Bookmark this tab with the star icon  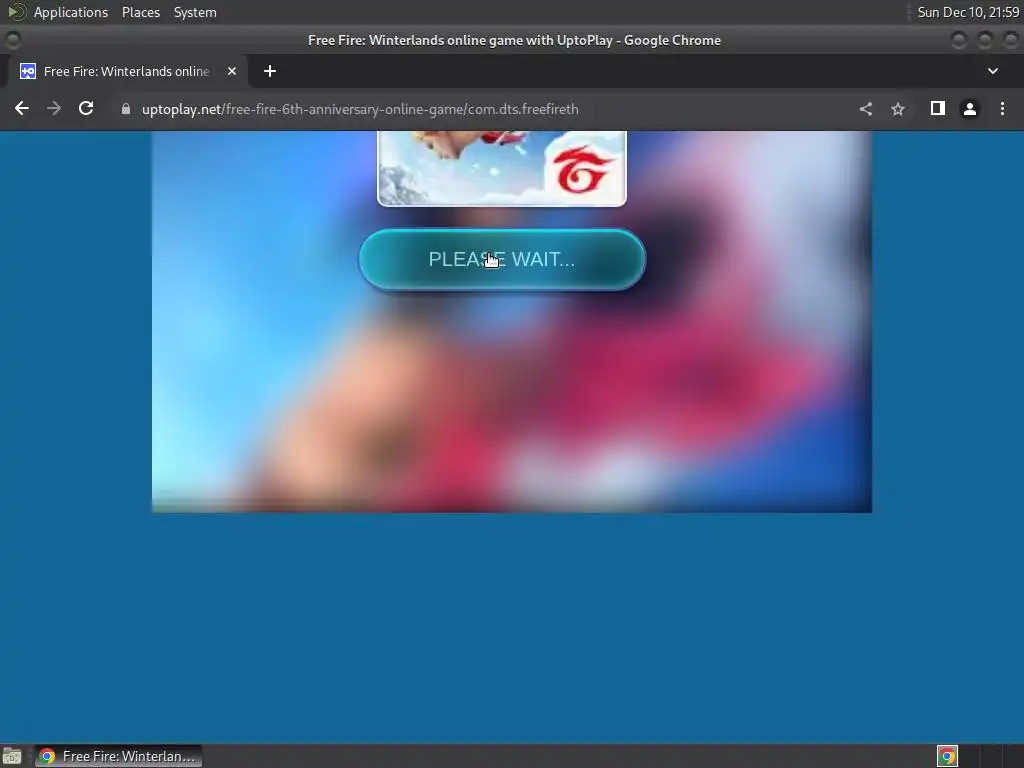(898, 109)
